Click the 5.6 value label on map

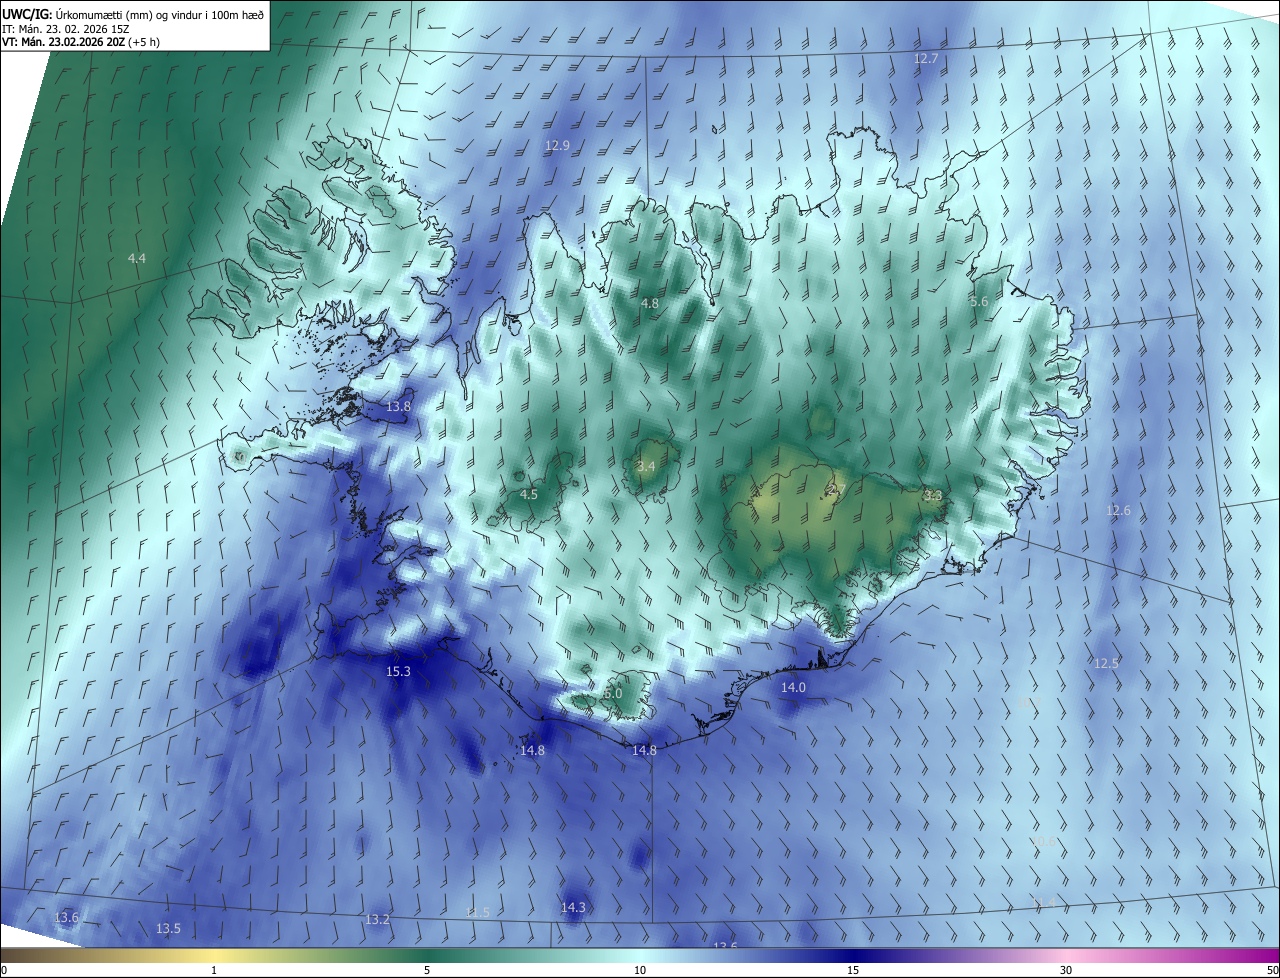pos(979,302)
